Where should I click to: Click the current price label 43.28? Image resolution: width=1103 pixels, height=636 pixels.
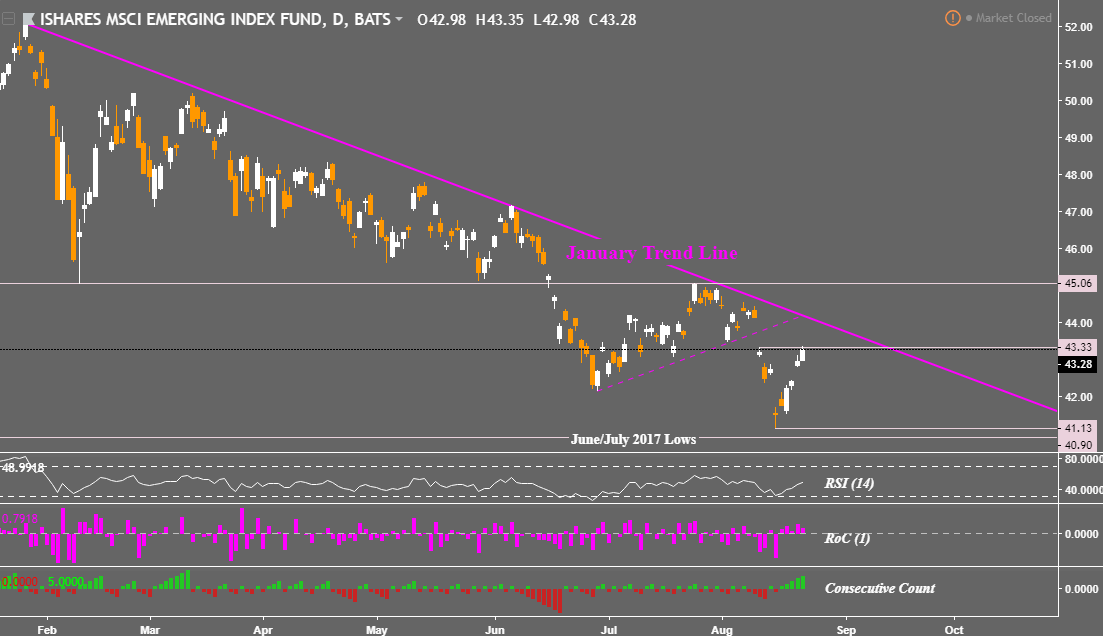tap(1078, 364)
